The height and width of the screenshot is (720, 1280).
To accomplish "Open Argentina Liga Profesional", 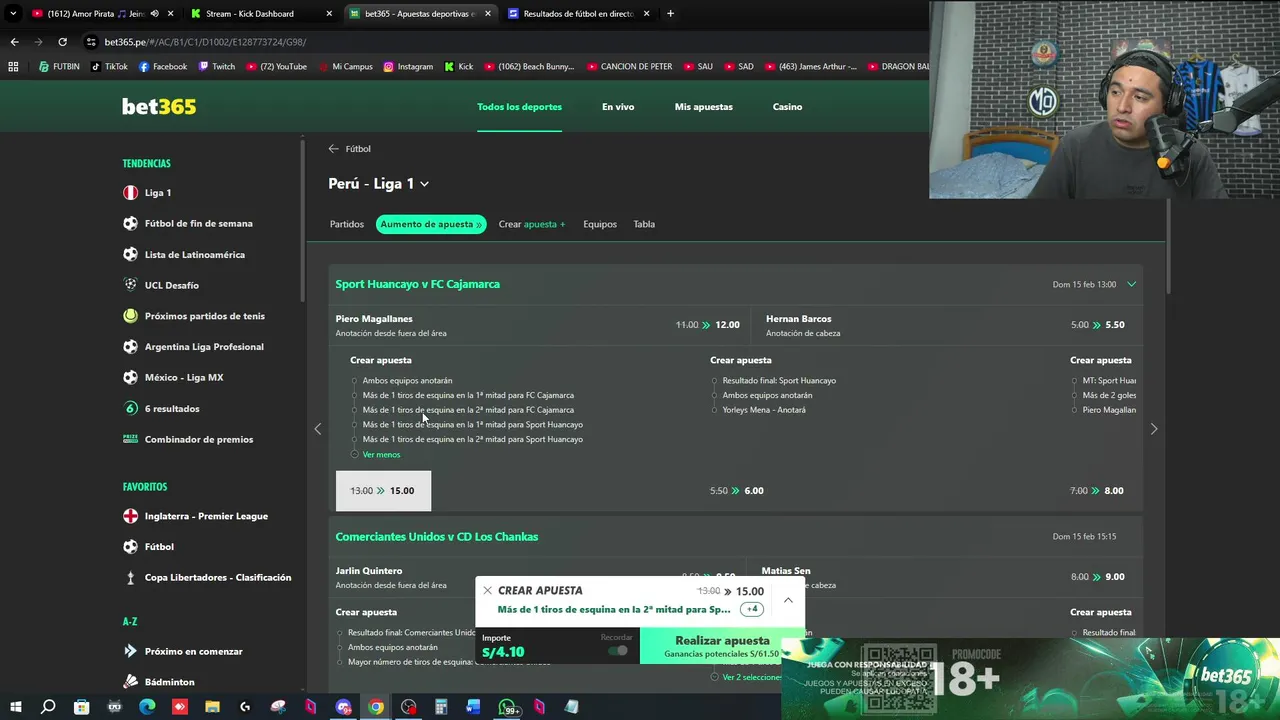I will [204, 346].
